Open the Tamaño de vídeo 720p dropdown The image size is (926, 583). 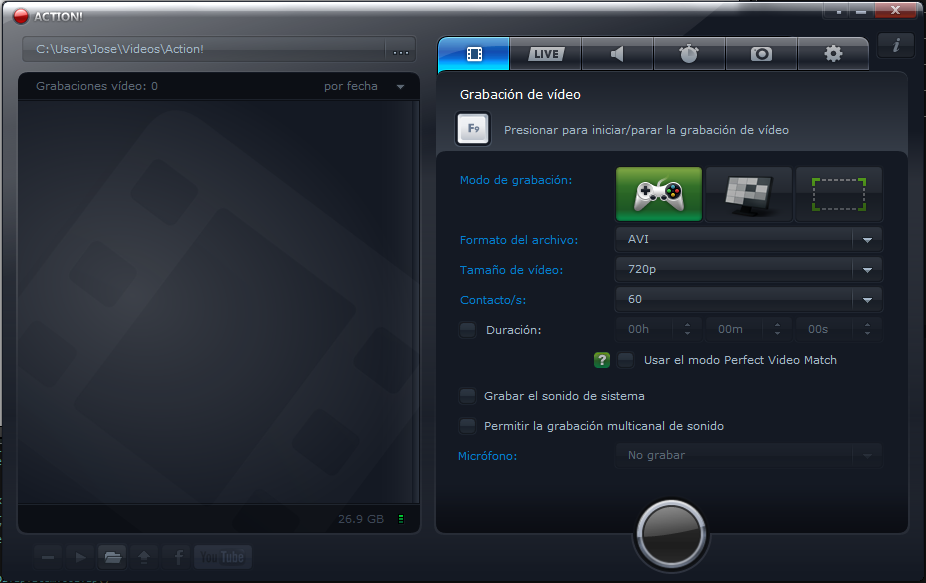(749, 270)
